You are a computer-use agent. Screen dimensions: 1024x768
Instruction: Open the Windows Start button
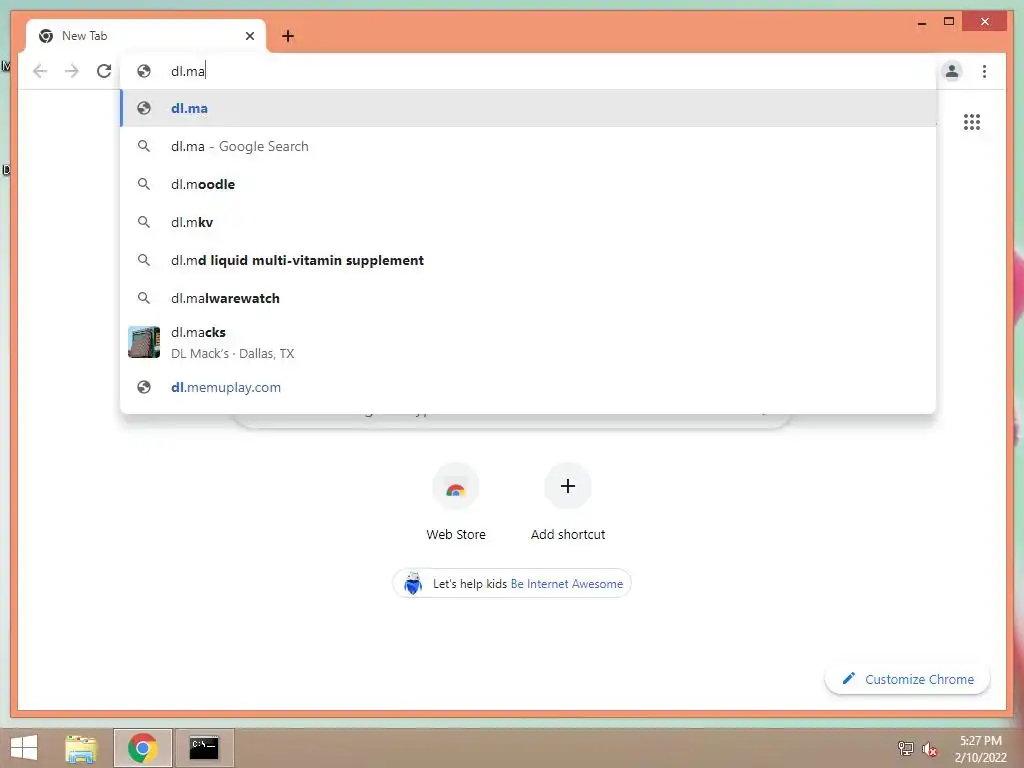[24, 748]
